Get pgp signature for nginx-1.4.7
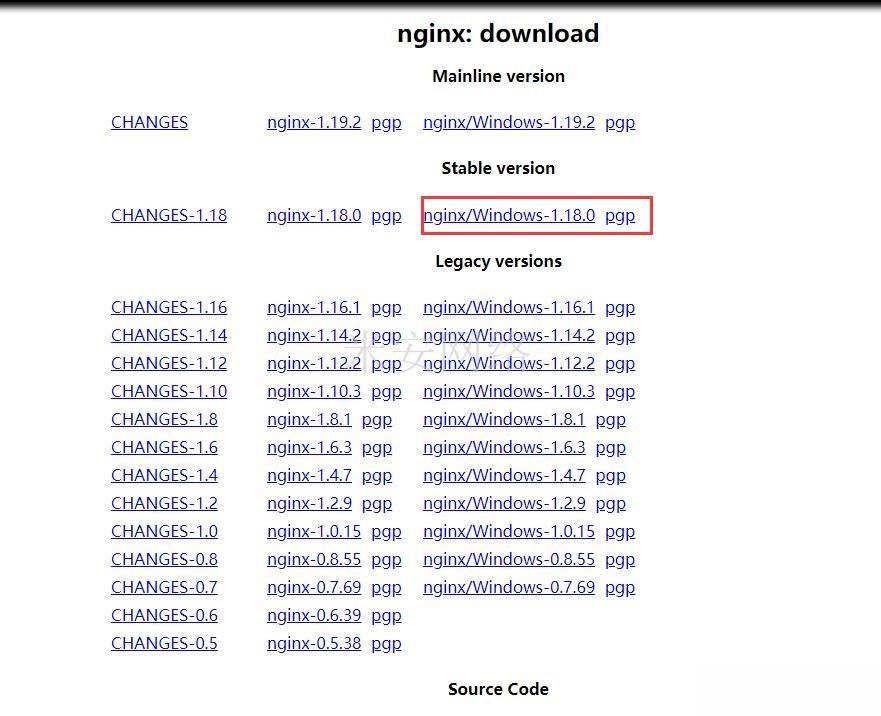Viewport: 881px width, 716px height. [x=377, y=477]
